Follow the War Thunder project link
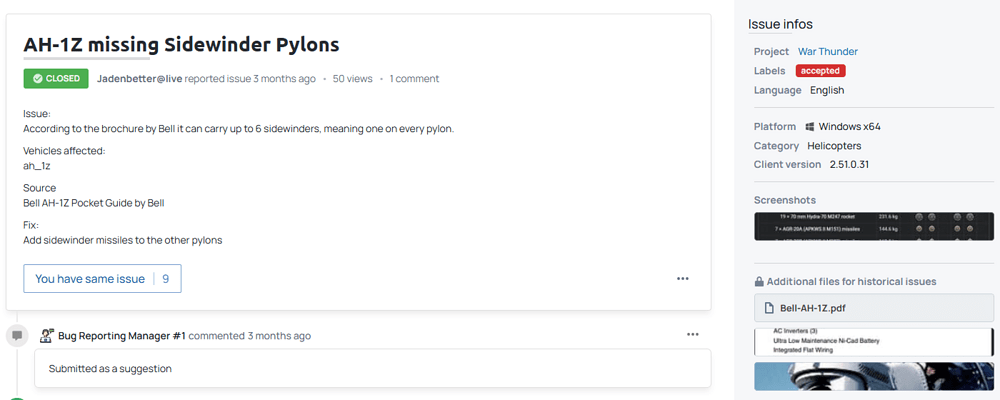This screenshot has height=400, width=1000. point(827,51)
